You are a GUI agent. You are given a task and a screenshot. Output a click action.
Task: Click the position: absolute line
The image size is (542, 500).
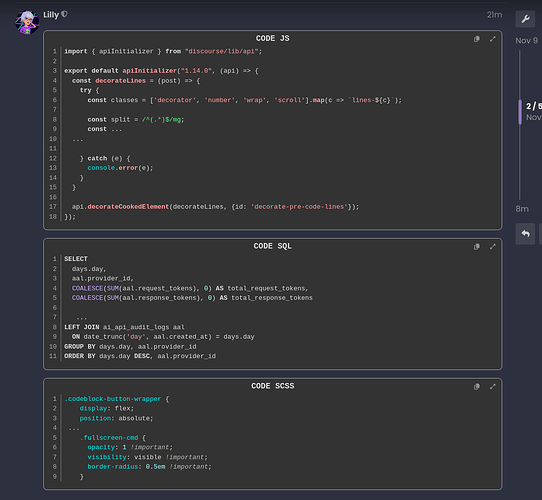point(116,418)
